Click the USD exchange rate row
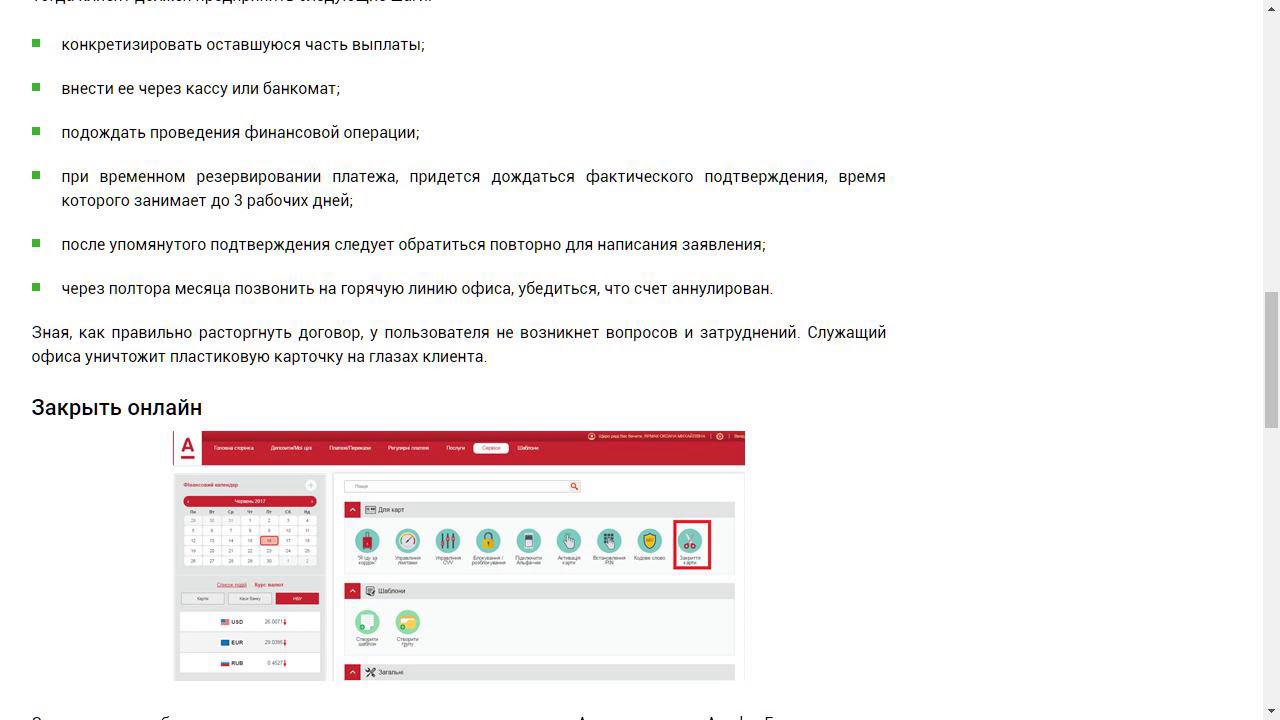 pyautogui.click(x=250, y=622)
